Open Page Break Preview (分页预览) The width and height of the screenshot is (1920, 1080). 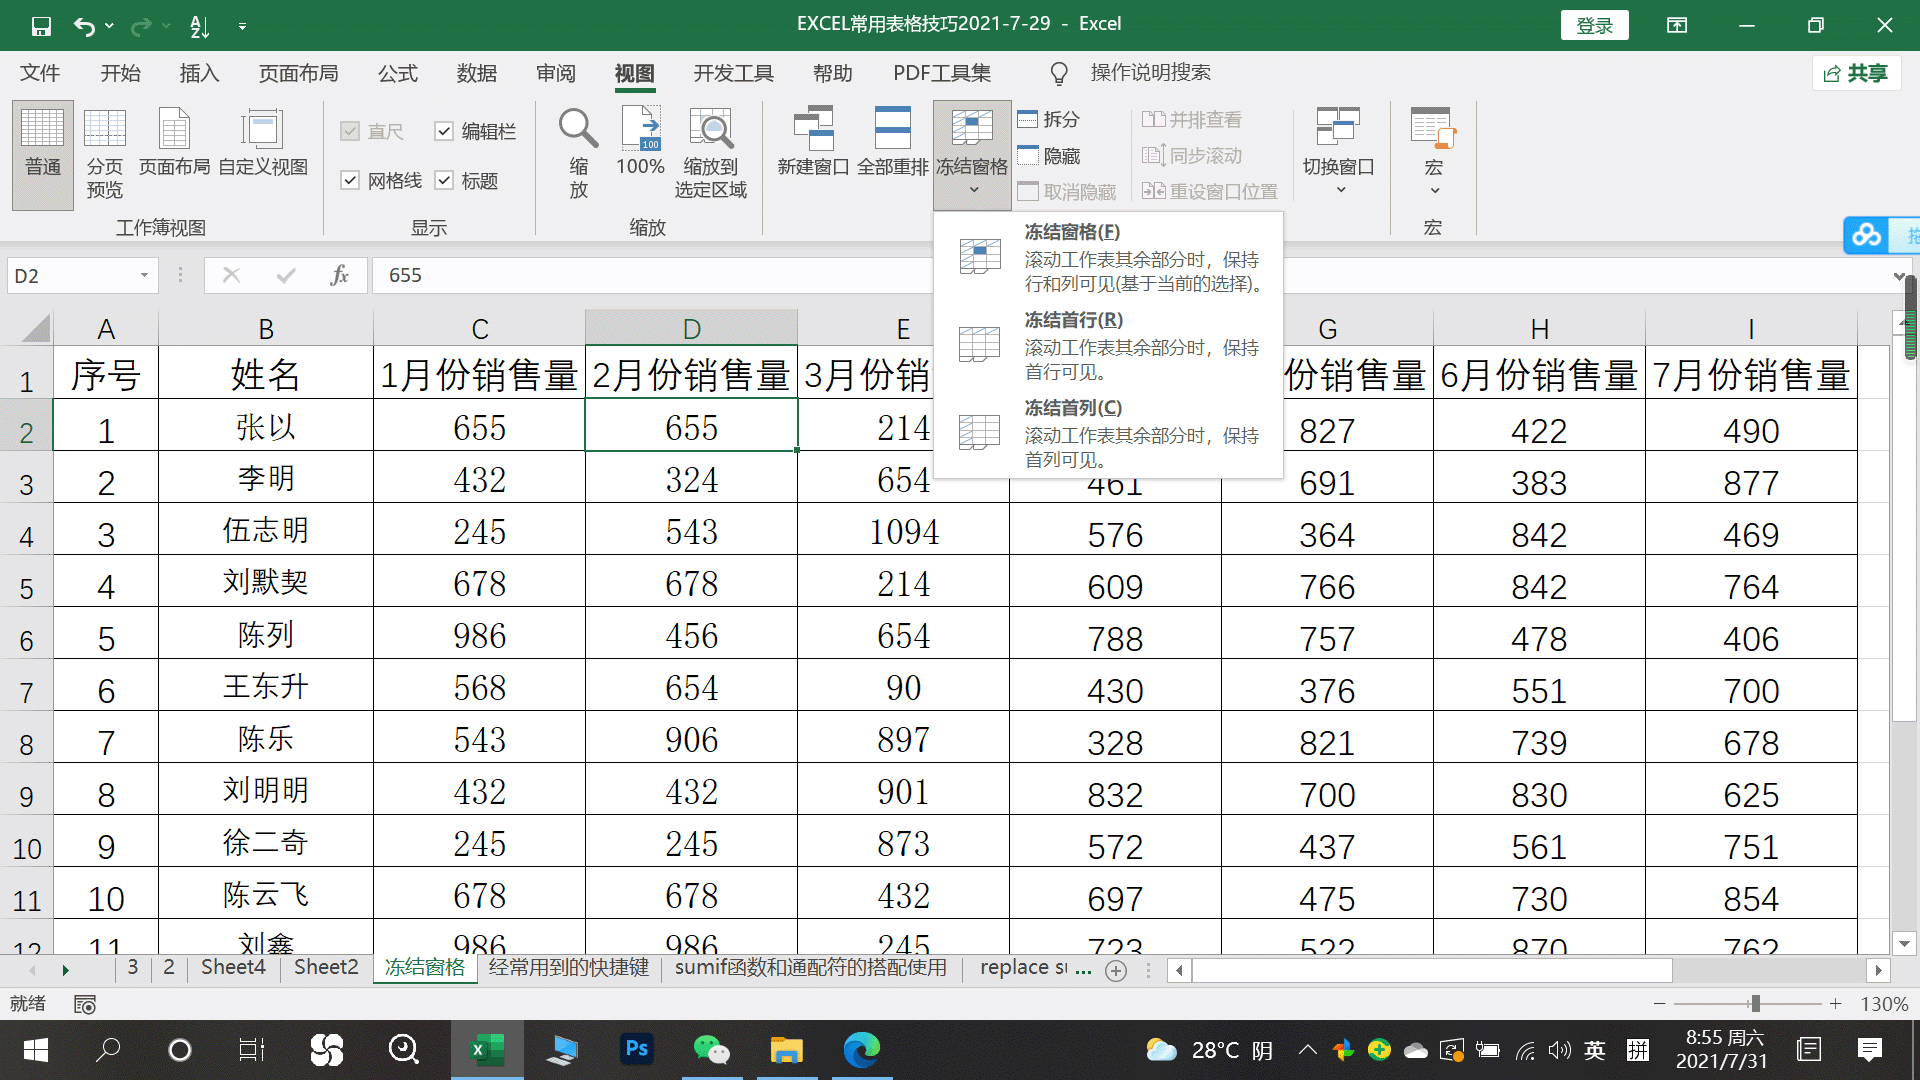click(x=104, y=155)
